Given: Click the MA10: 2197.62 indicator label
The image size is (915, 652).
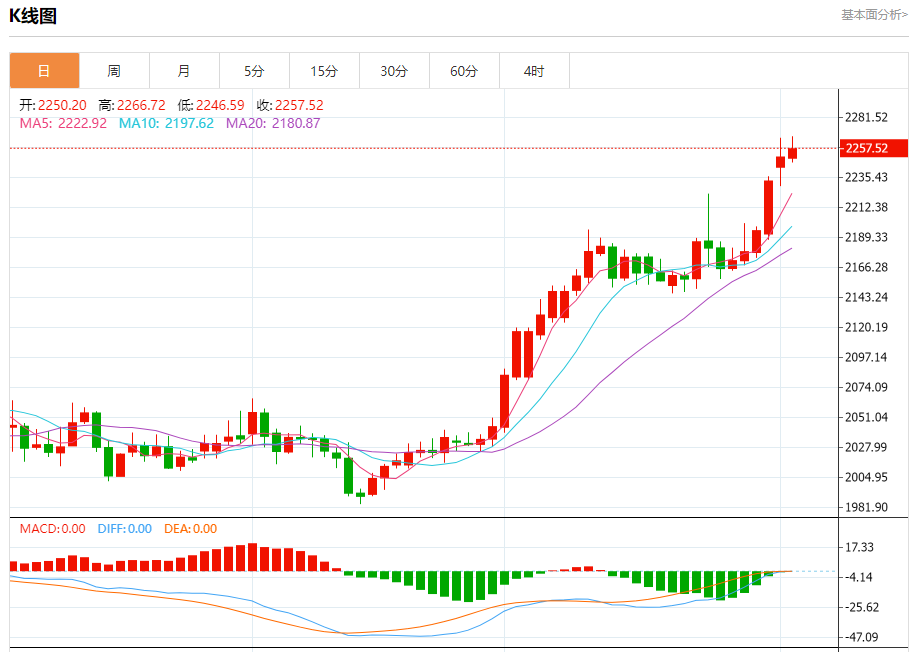Looking at the screenshot, I should coord(166,123).
